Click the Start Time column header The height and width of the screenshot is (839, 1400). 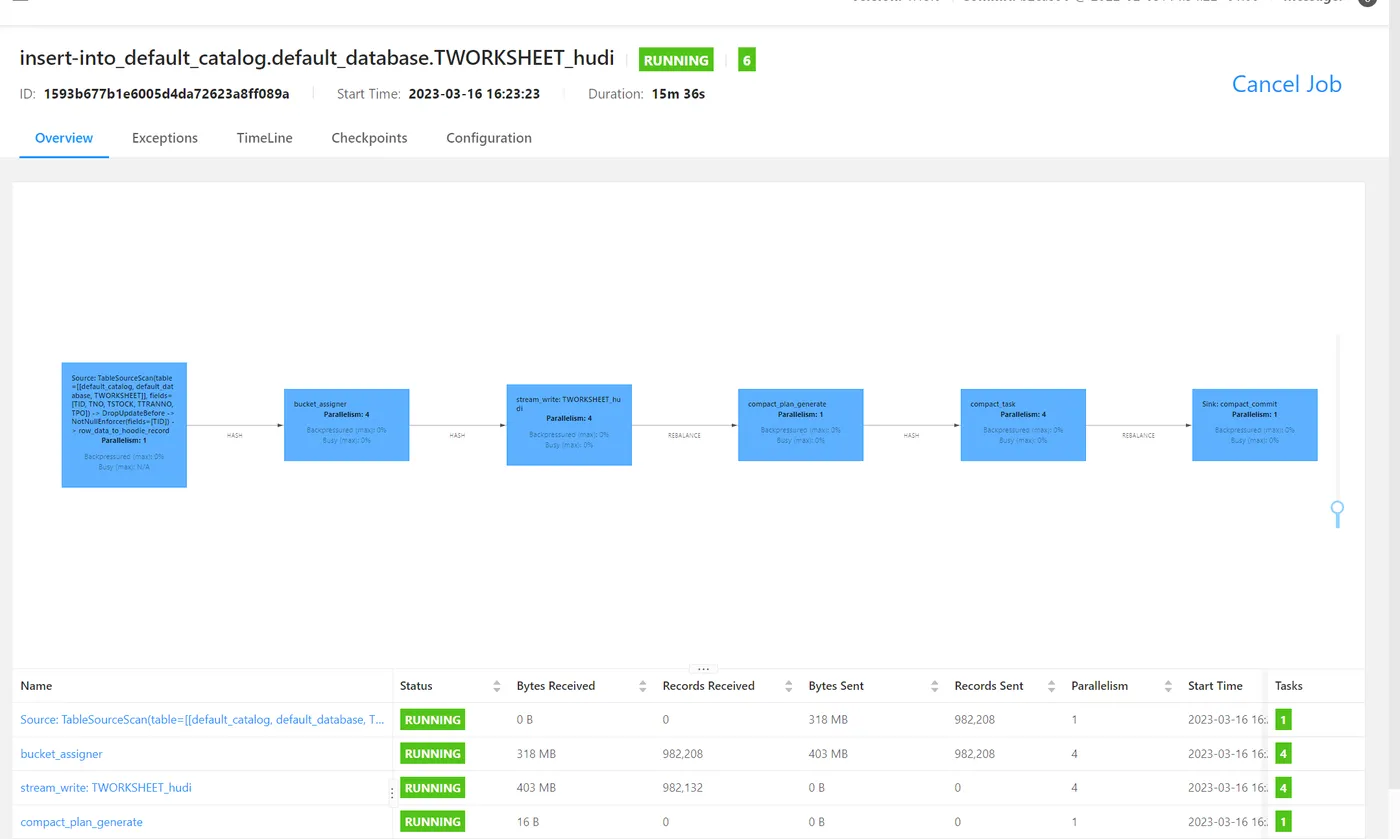(x=1215, y=686)
